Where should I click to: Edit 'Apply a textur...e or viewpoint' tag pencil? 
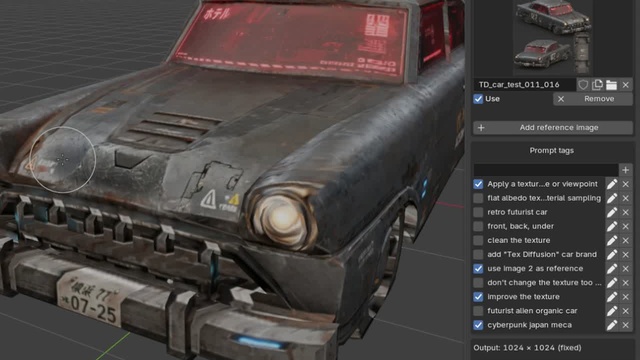coord(611,184)
